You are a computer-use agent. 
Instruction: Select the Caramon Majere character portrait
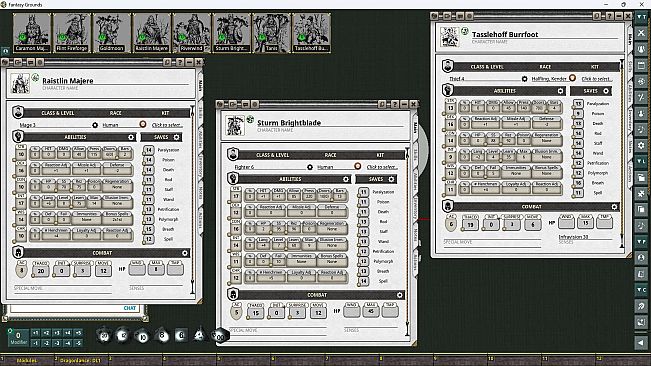pyautogui.click(x=32, y=33)
